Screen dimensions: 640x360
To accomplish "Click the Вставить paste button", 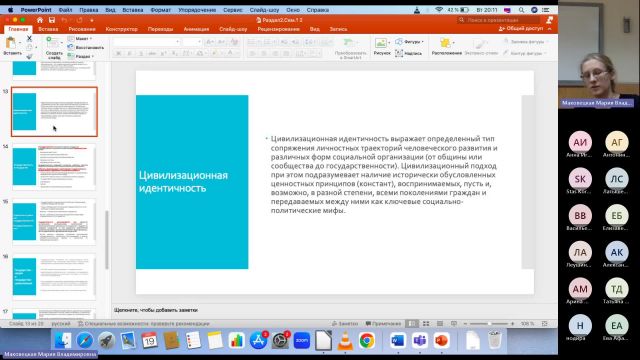I will tap(12, 46).
